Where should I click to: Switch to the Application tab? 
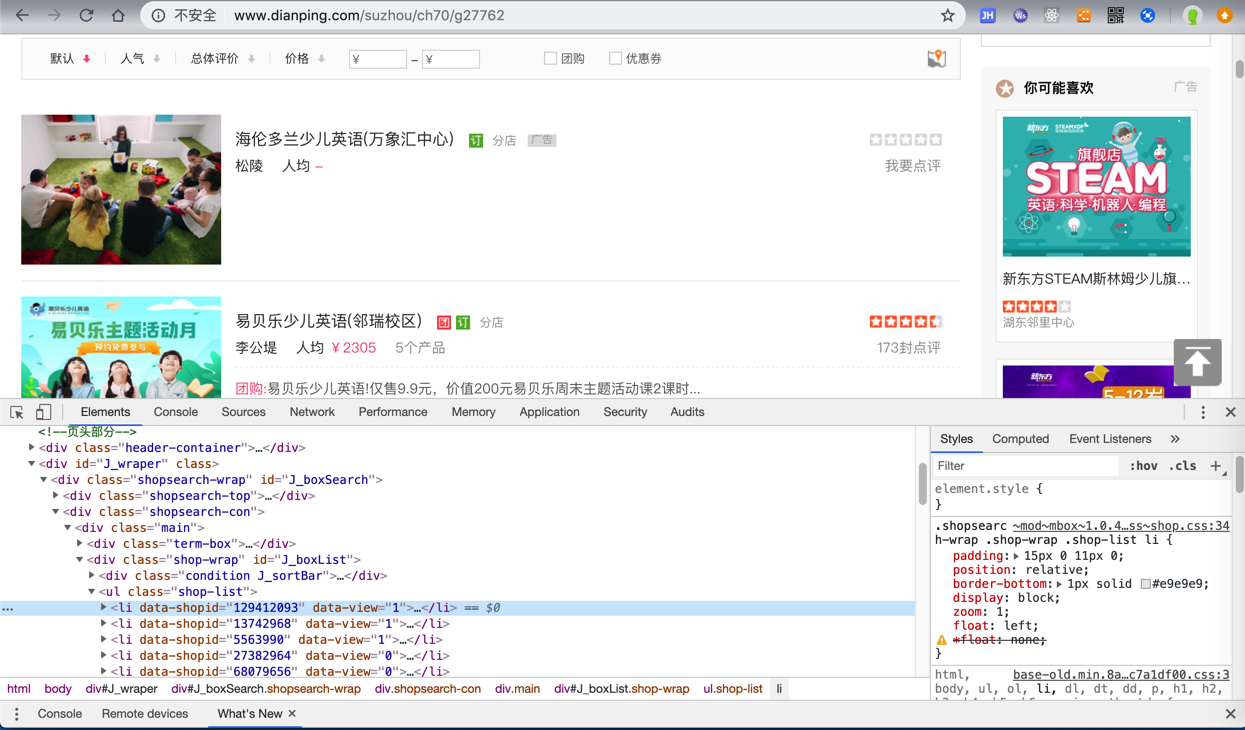click(549, 412)
